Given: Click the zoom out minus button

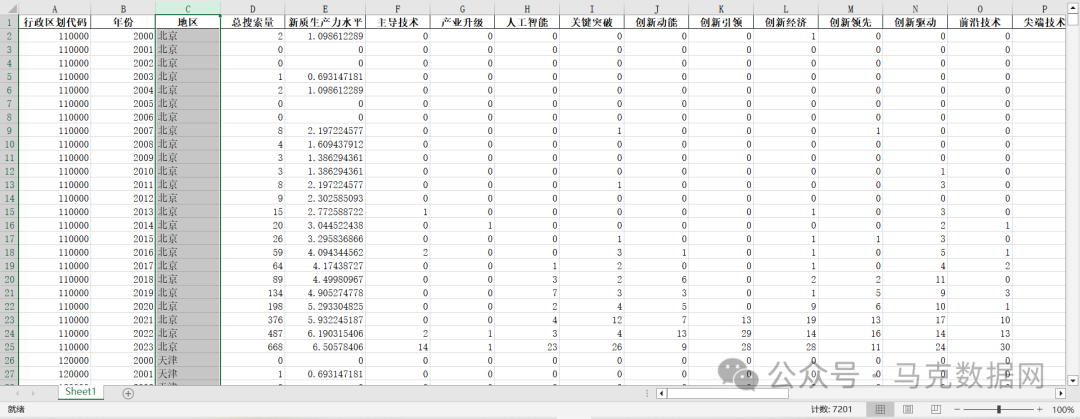Looking at the screenshot, I should tap(957, 409).
